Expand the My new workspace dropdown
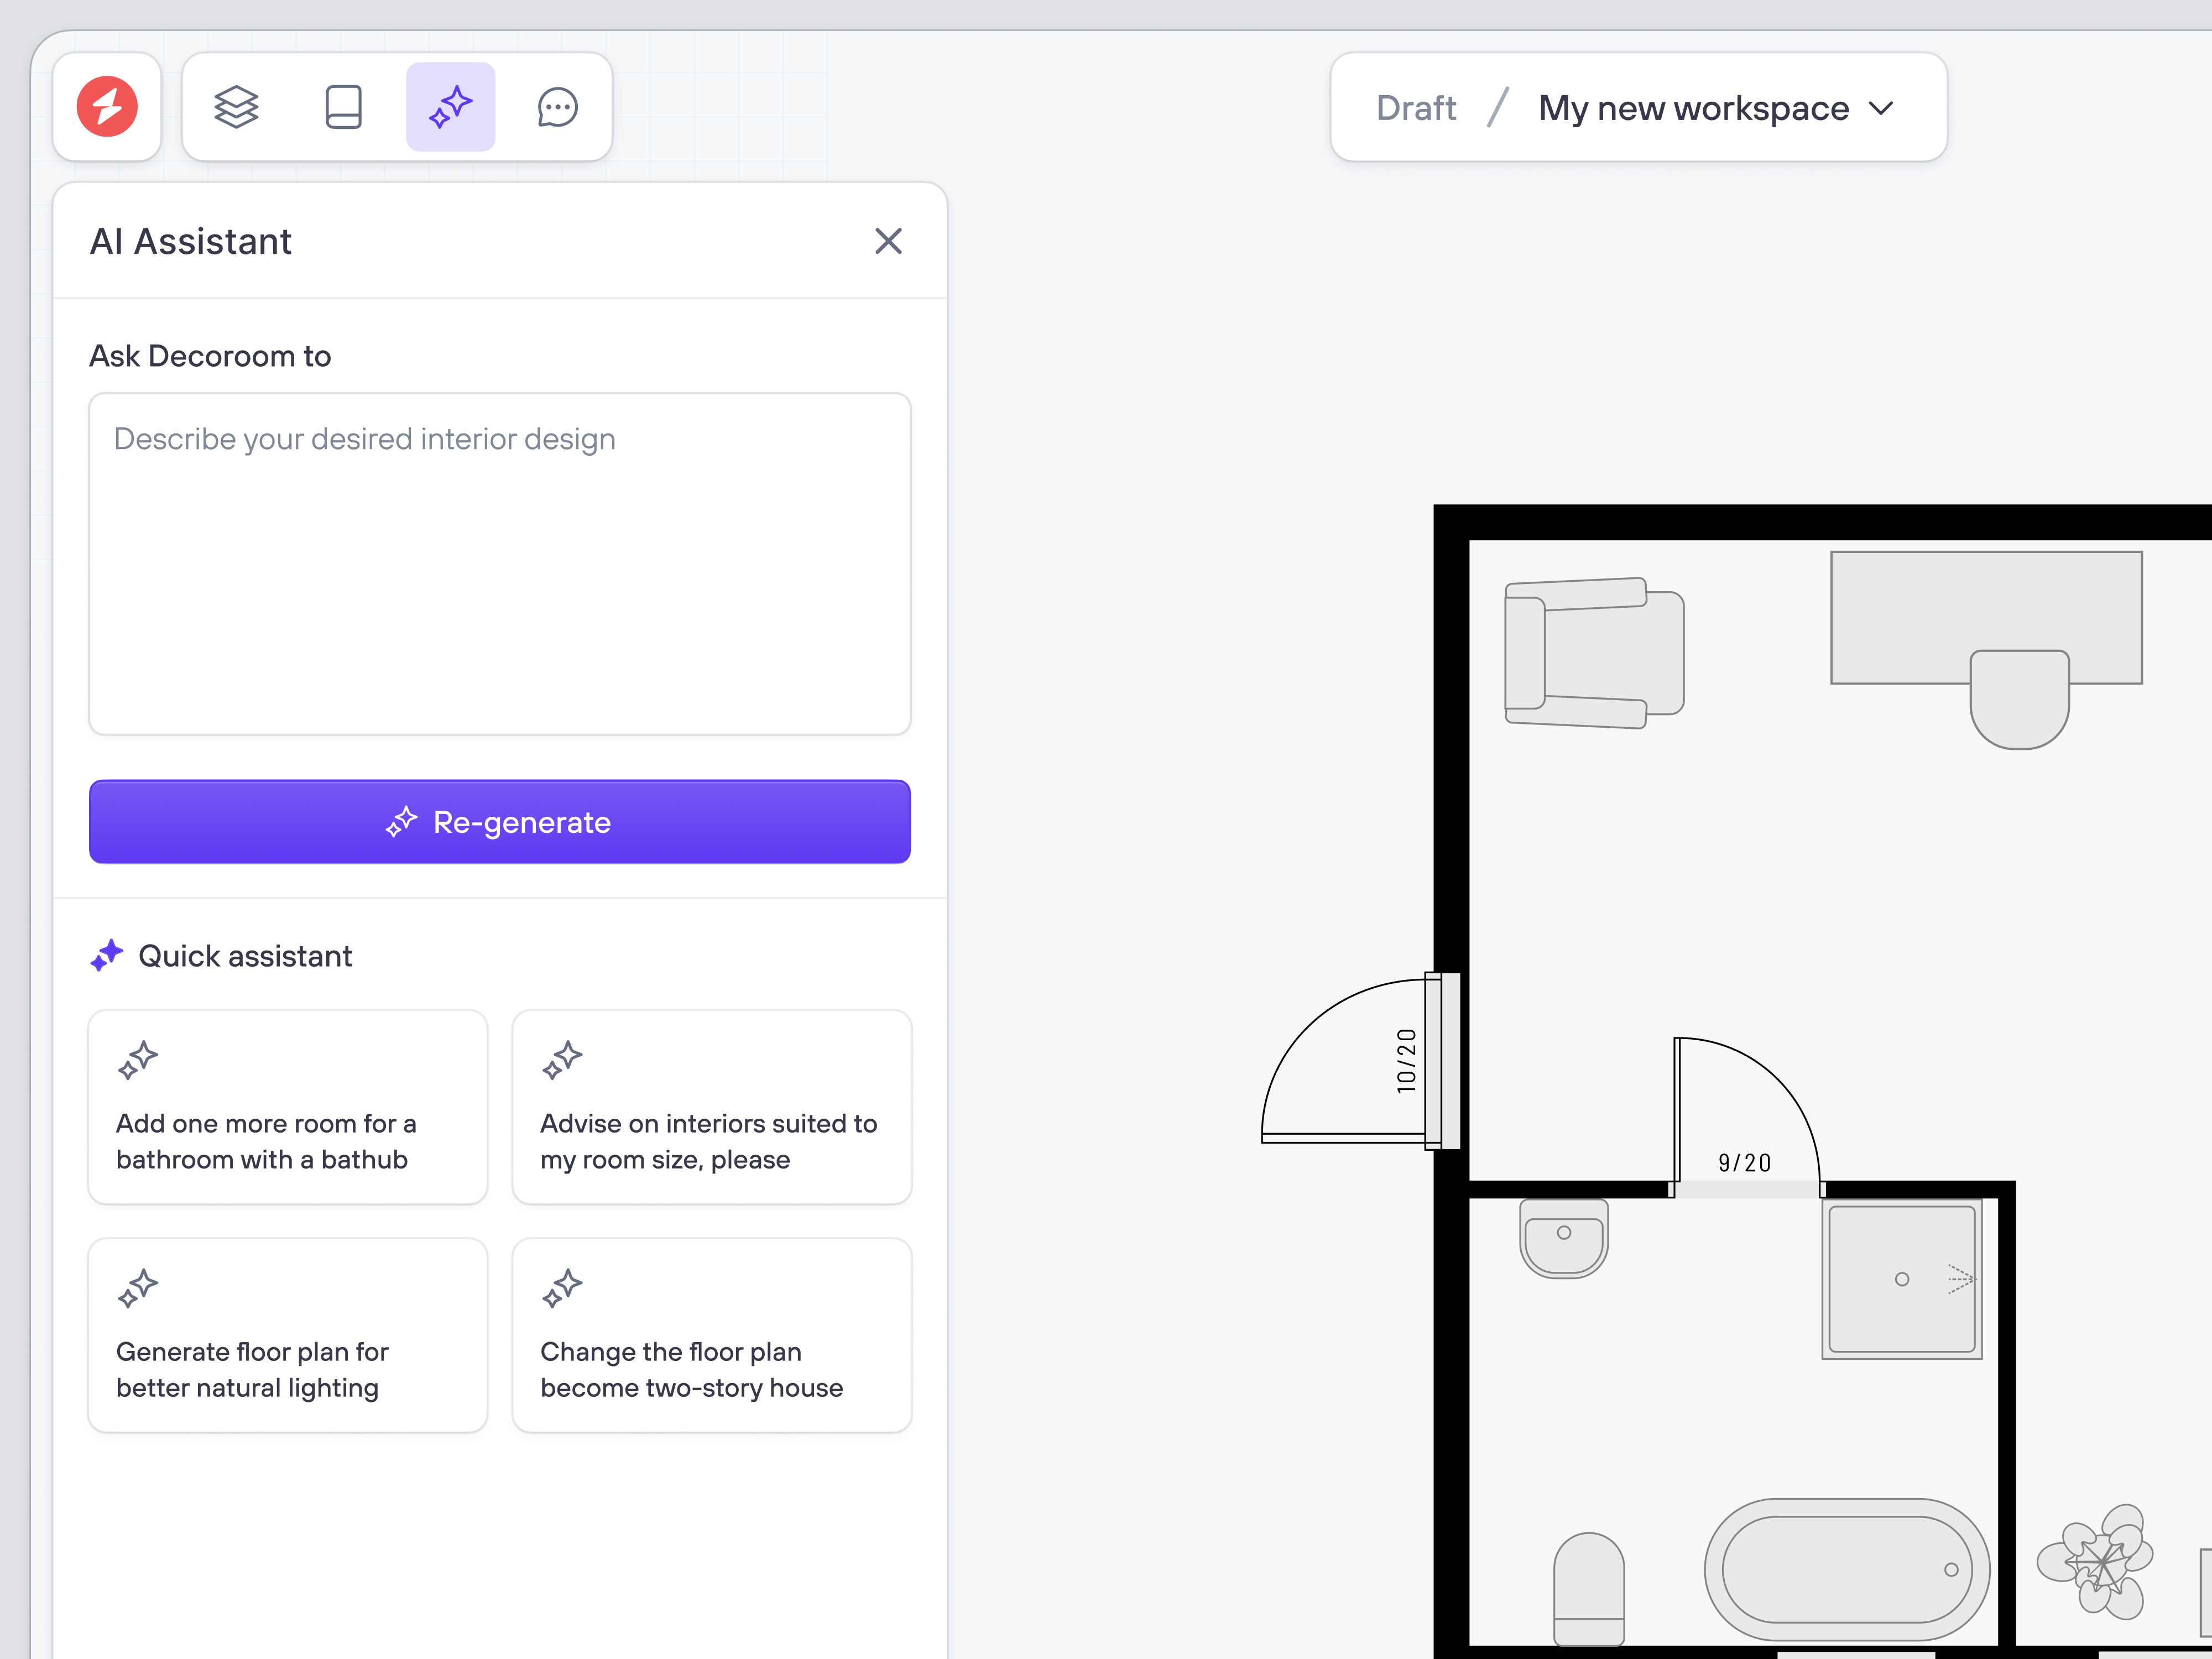The width and height of the screenshot is (2212, 1659). click(x=1882, y=108)
